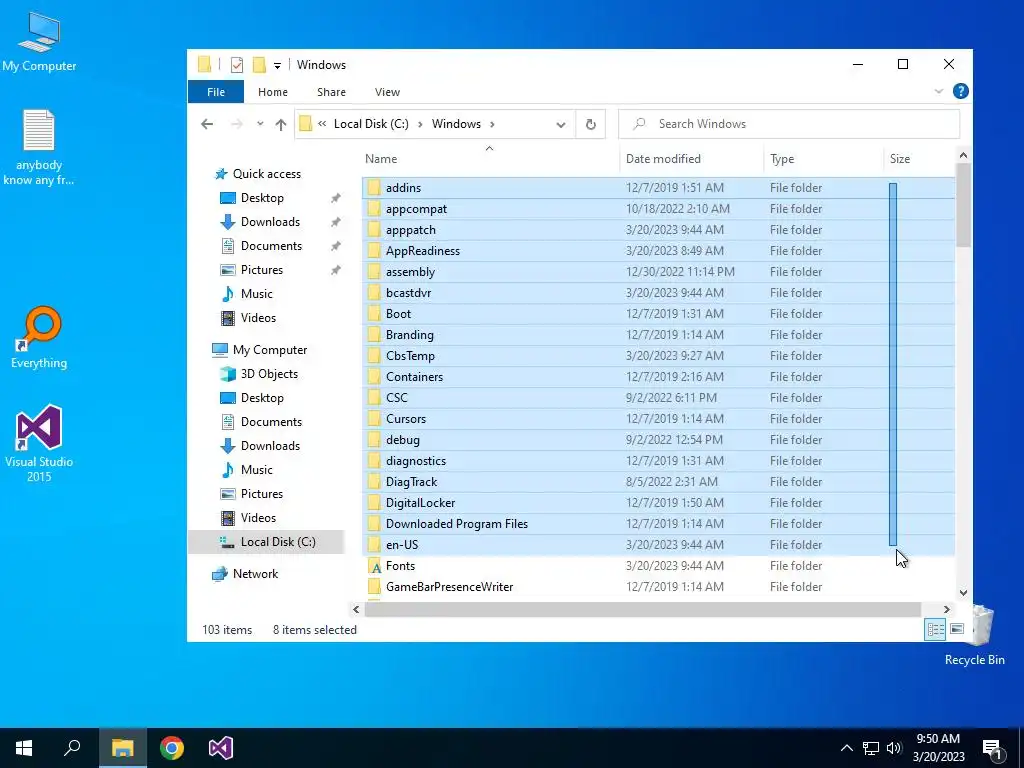Screen dimensions: 1024x768
Task: Go back with the Back arrow
Action: (x=207, y=124)
